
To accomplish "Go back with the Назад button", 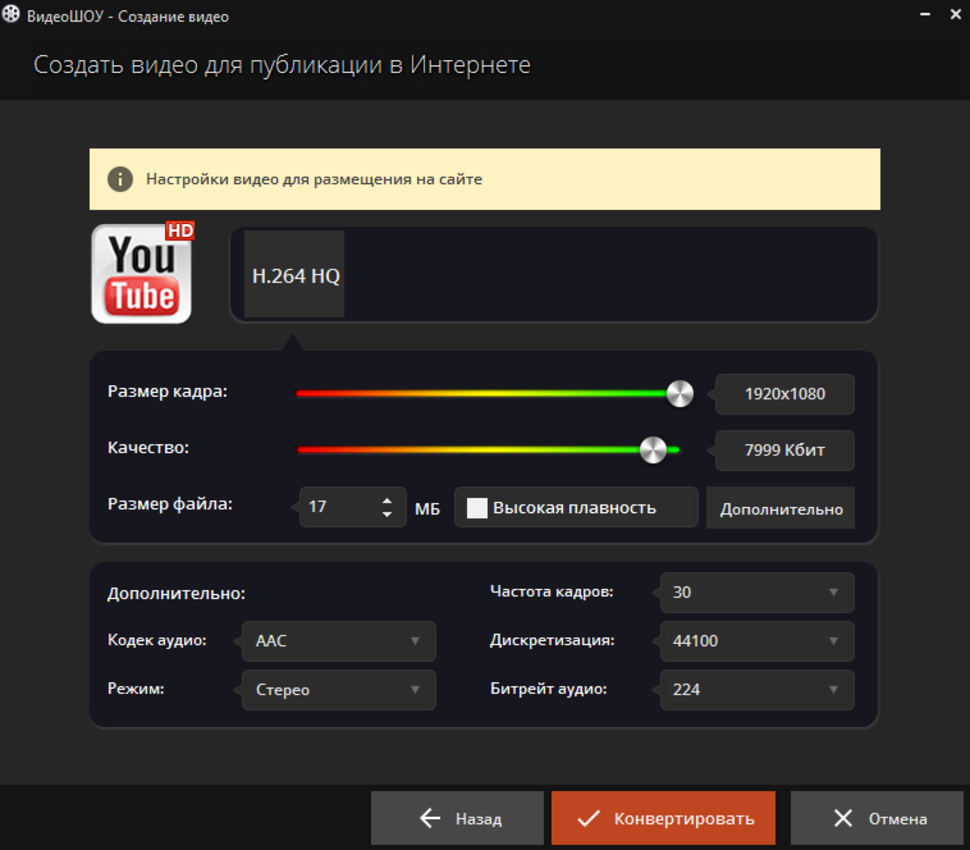I will [x=457, y=818].
